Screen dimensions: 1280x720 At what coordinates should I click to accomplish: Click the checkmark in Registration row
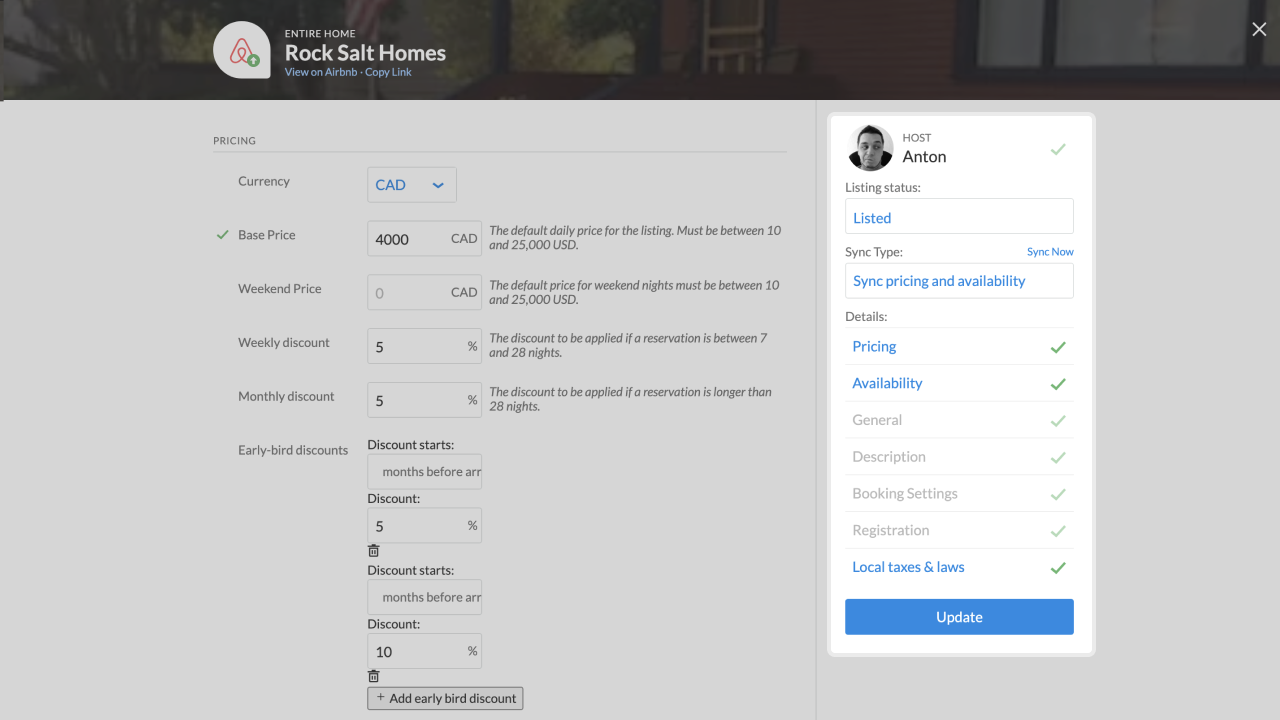click(1058, 531)
